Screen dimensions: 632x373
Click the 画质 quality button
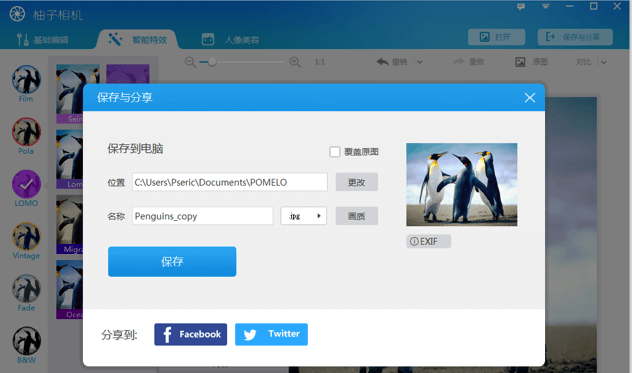(357, 216)
